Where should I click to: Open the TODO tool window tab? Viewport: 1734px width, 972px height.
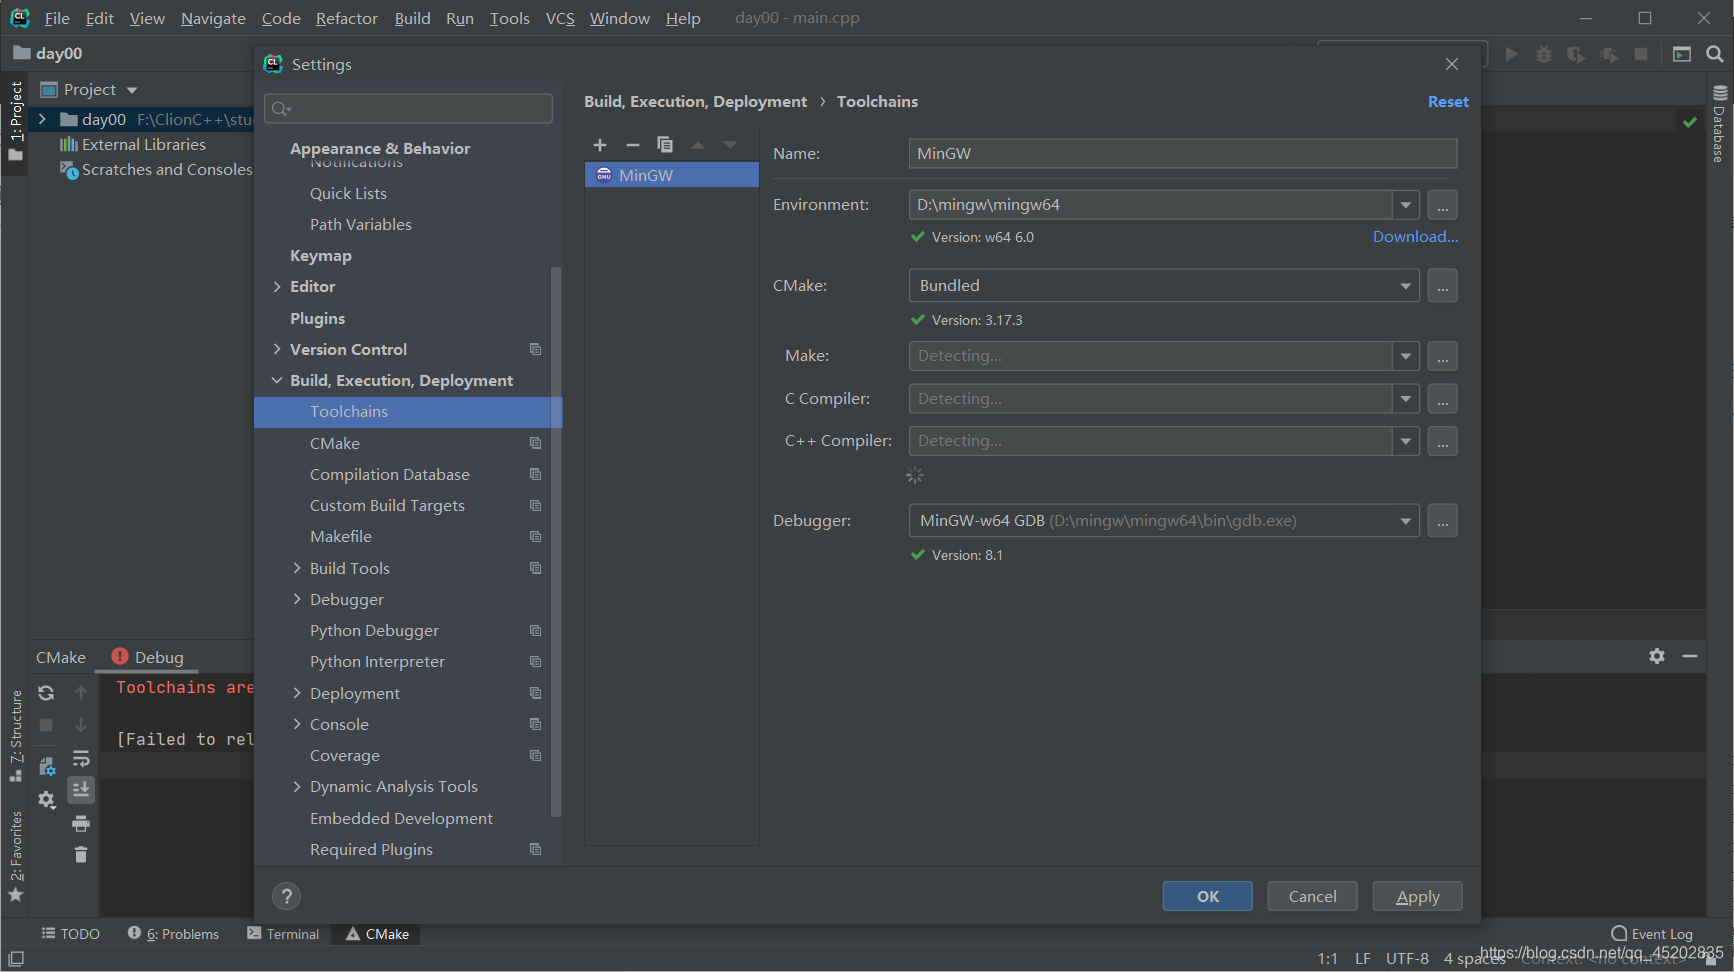coord(70,934)
